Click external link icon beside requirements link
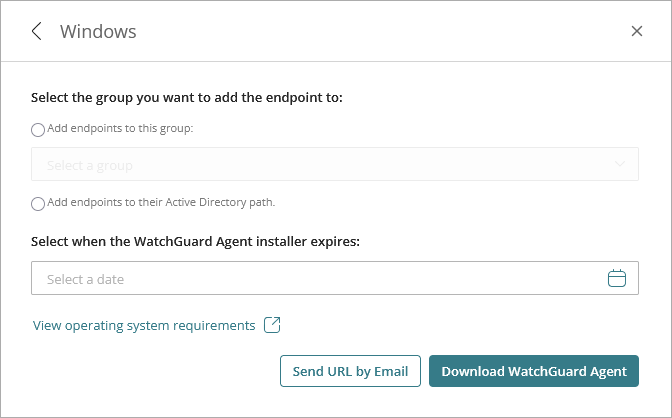Image resolution: width=672 pixels, height=418 pixels. pyautogui.click(x=272, y=325)
